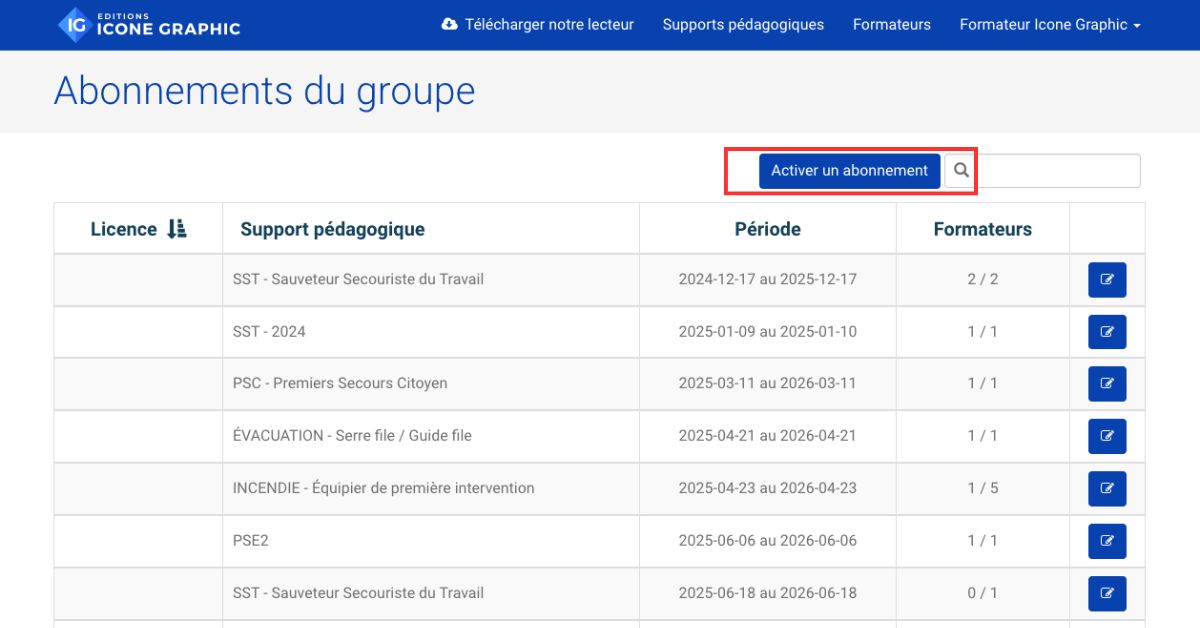Open edit for ÉVACUATION Serre file row

tap(1106, 436)
